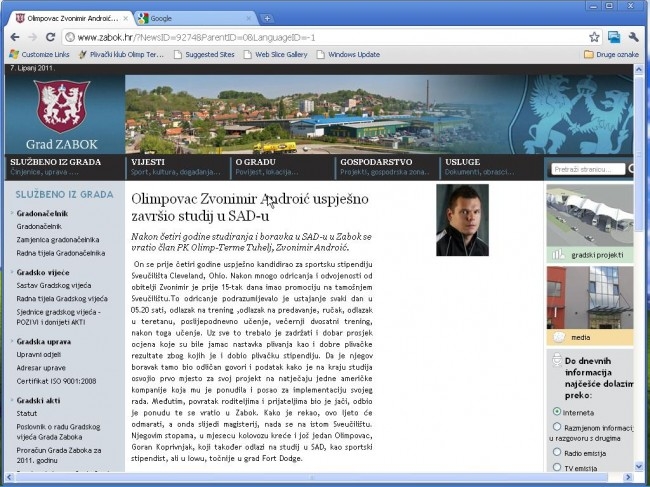
Task: Open a new tab with the plus button
Action: (267, 18)
